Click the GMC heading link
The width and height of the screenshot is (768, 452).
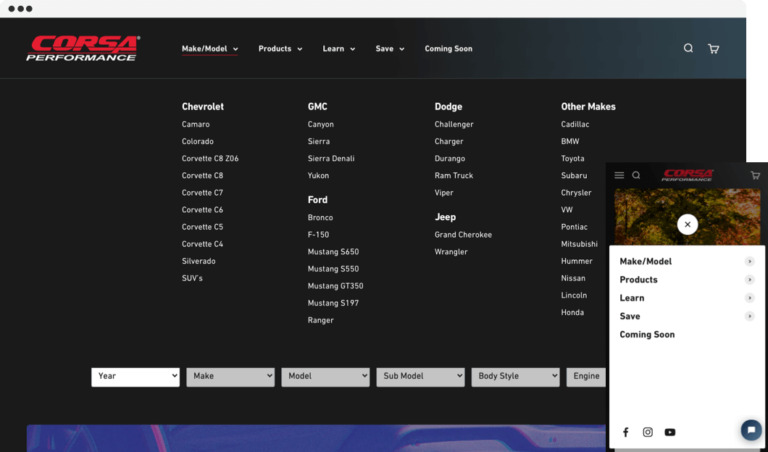point(317,106)
